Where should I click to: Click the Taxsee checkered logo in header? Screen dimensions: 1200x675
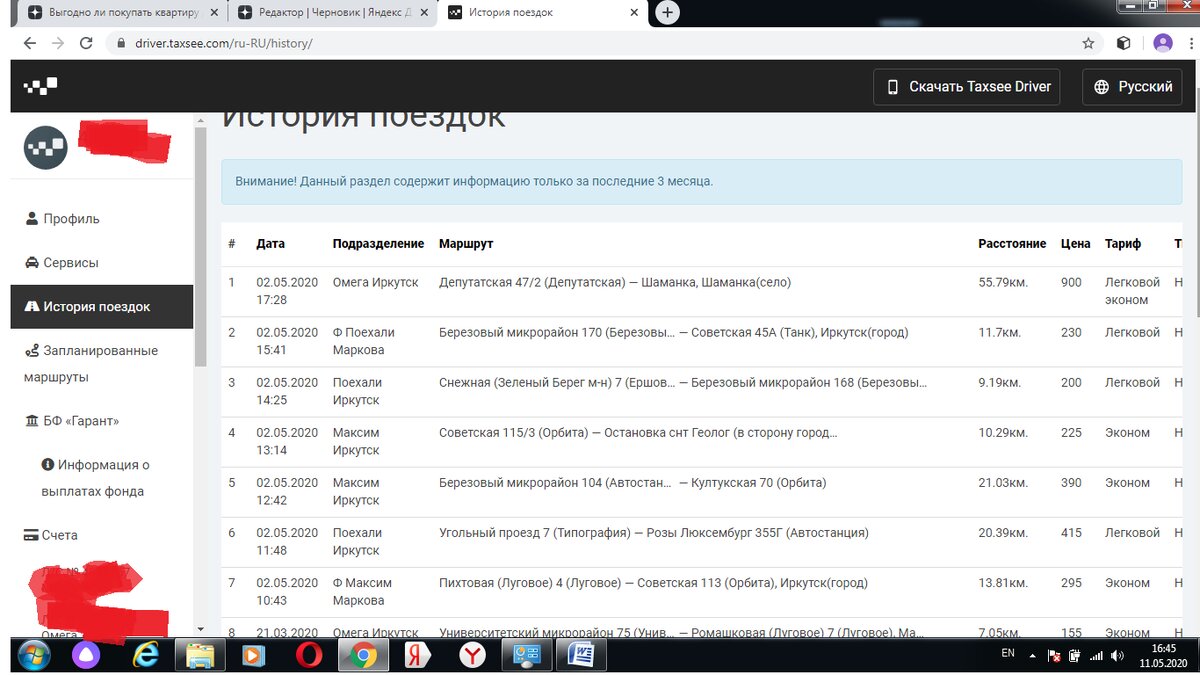click(x=41, y=86)
